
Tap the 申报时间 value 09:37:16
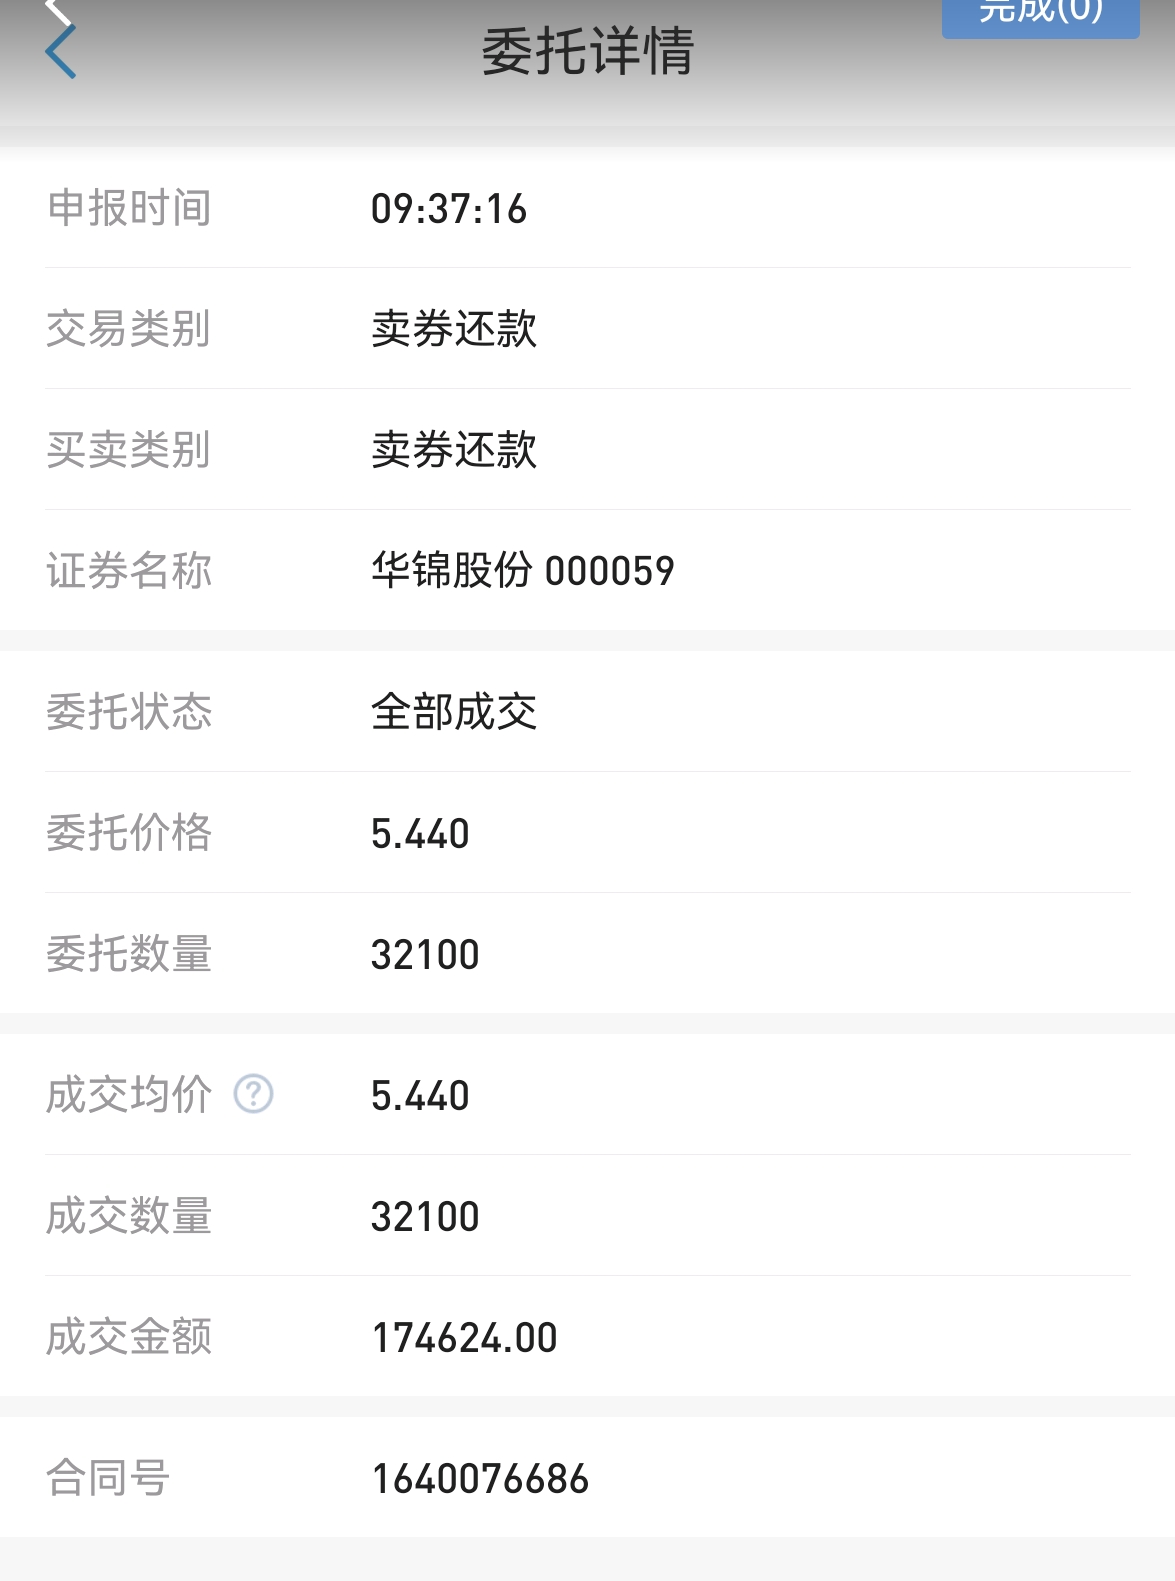tap(448, 209)
